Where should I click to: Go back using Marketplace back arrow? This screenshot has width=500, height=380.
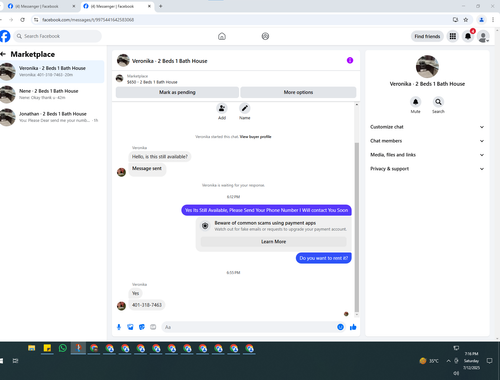3,54
